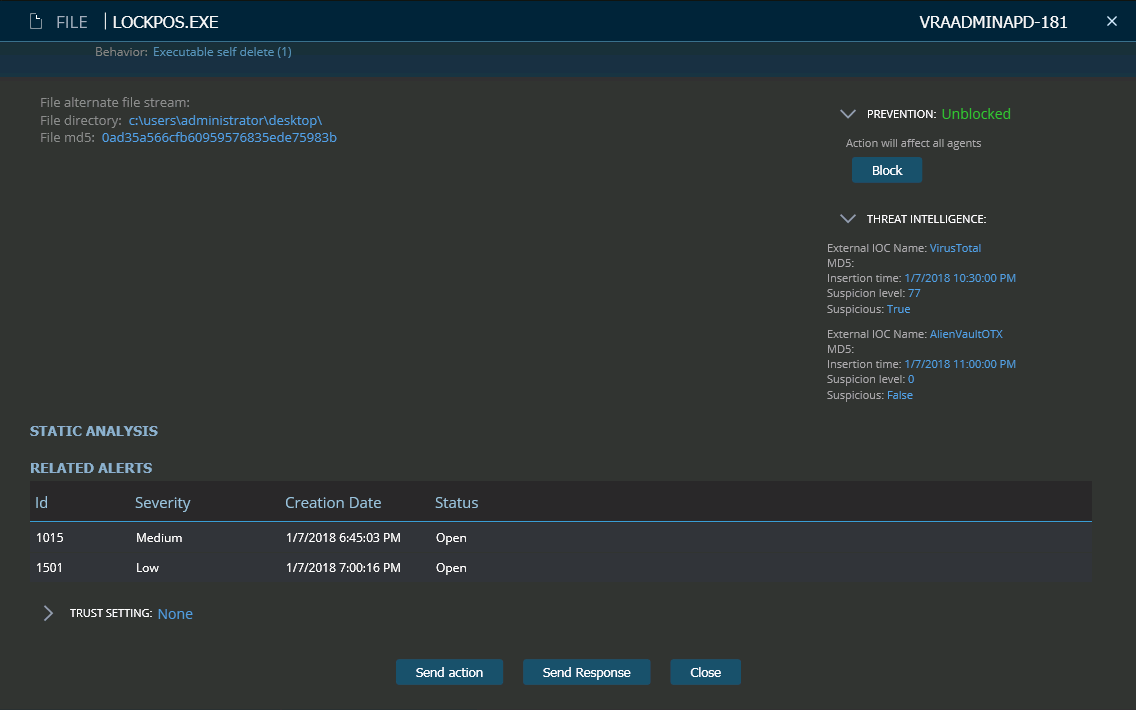Click the Status column header
The image size is (1136, 710).
pos(456,502)
